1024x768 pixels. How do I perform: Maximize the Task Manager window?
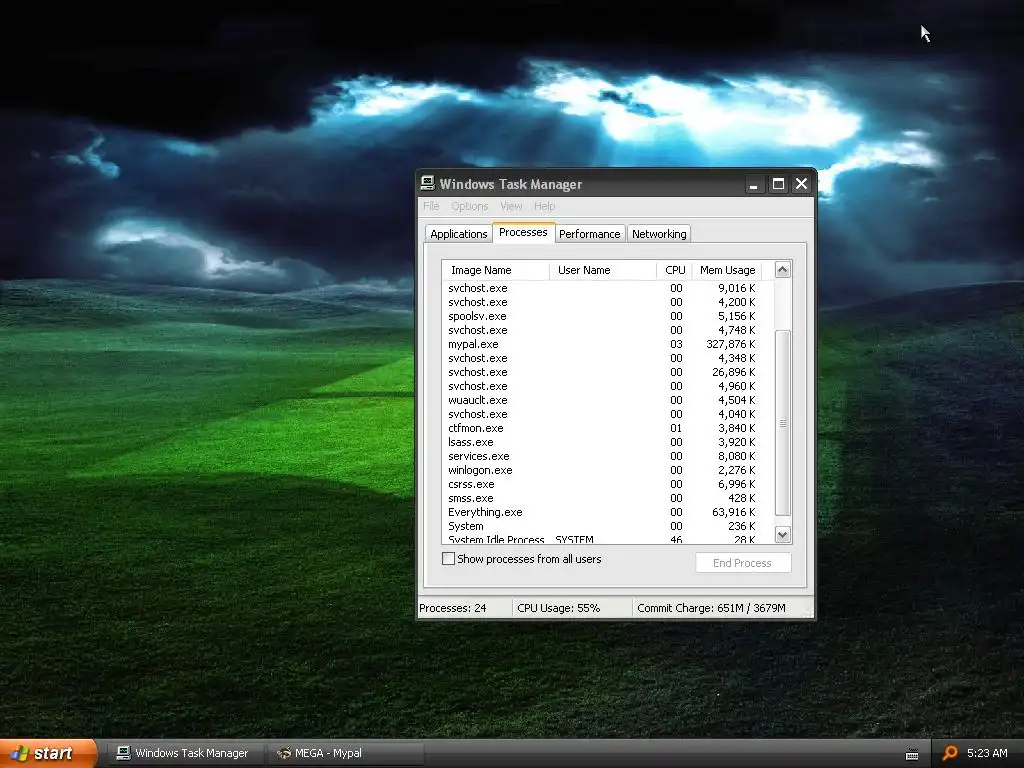coord(778,185)
